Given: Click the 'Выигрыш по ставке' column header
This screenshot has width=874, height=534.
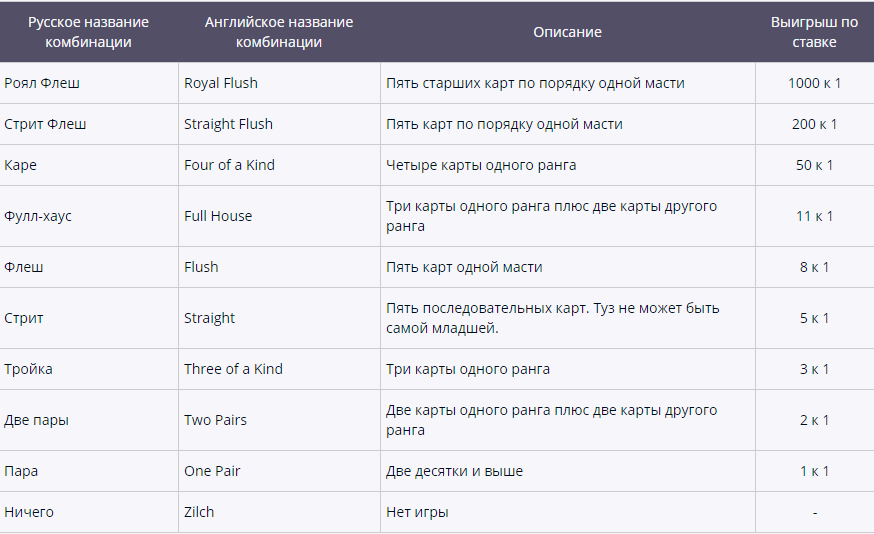Looking at the screenshot, I should pyautogui.click(x=814, y=32).
